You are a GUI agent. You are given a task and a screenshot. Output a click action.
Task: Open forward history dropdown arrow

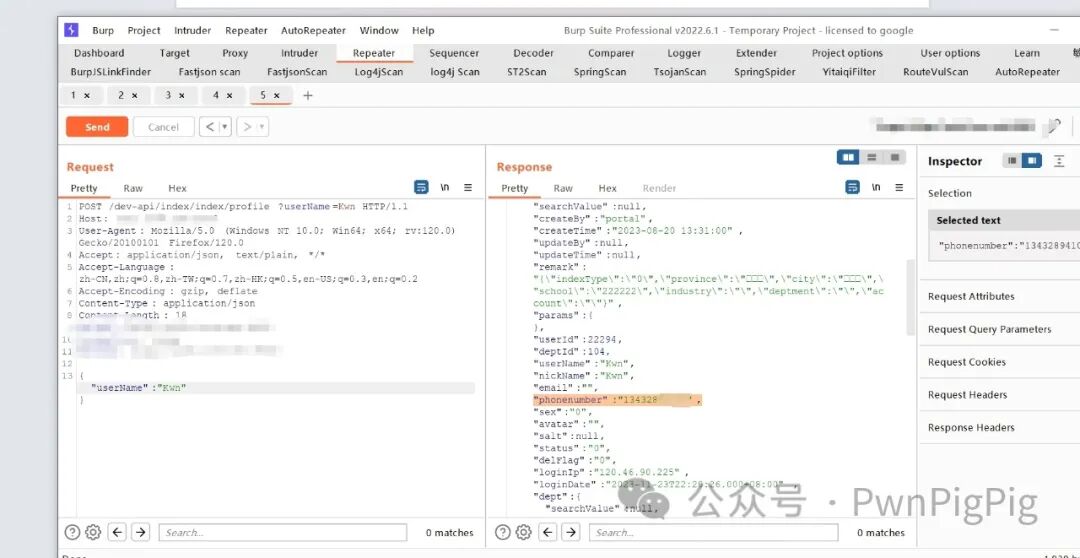point(262,127)
